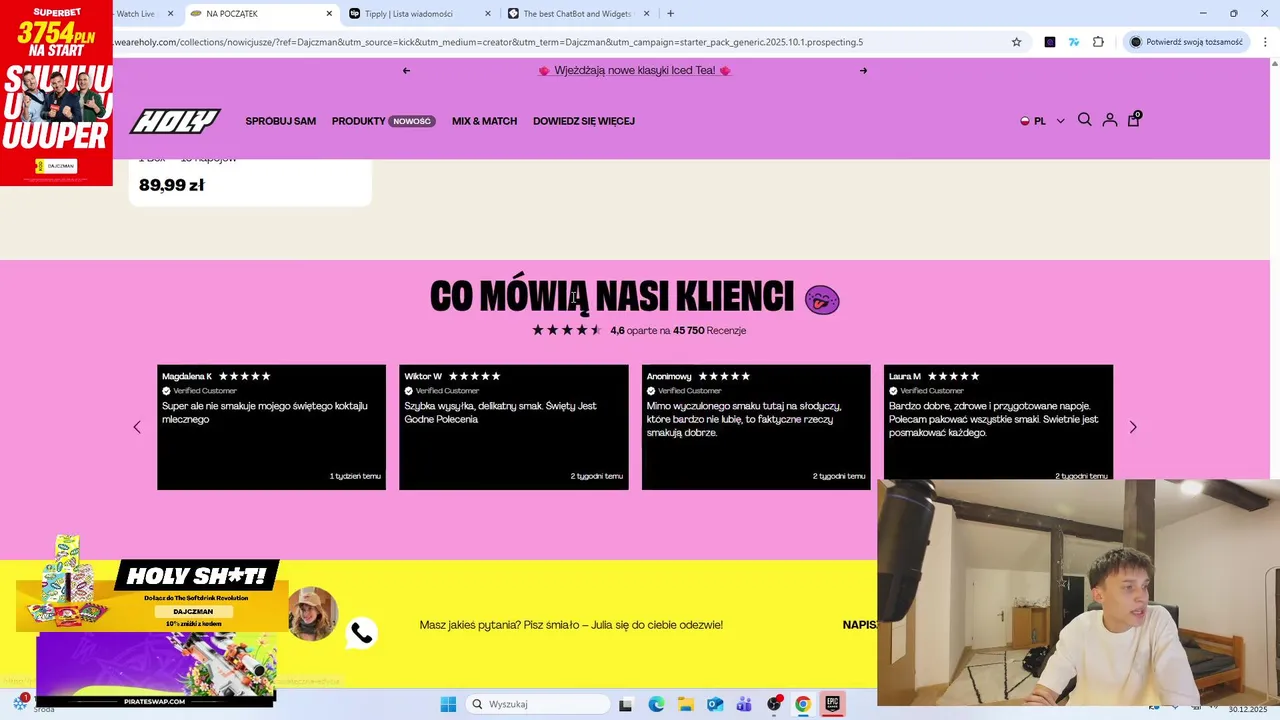
Task: Click the 45 750 Recenzje rating text
Action: 710,330
